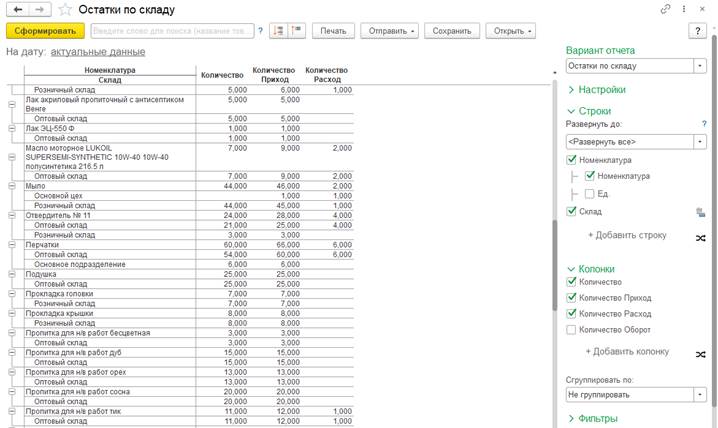Open help with the question mark button
Viewport: 718px width, 428px height.
click(698, 31)
